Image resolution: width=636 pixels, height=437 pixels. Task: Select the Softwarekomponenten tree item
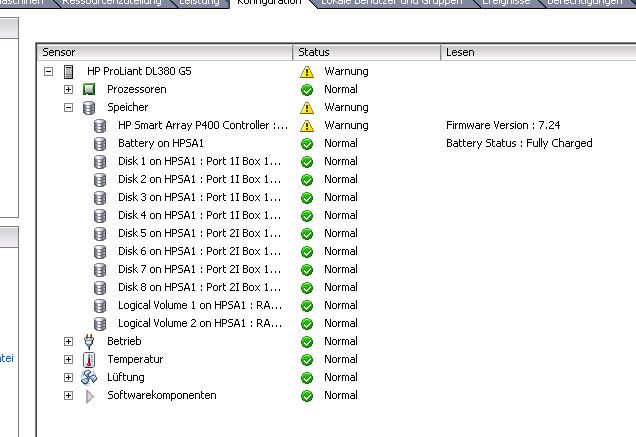[162, 395]
